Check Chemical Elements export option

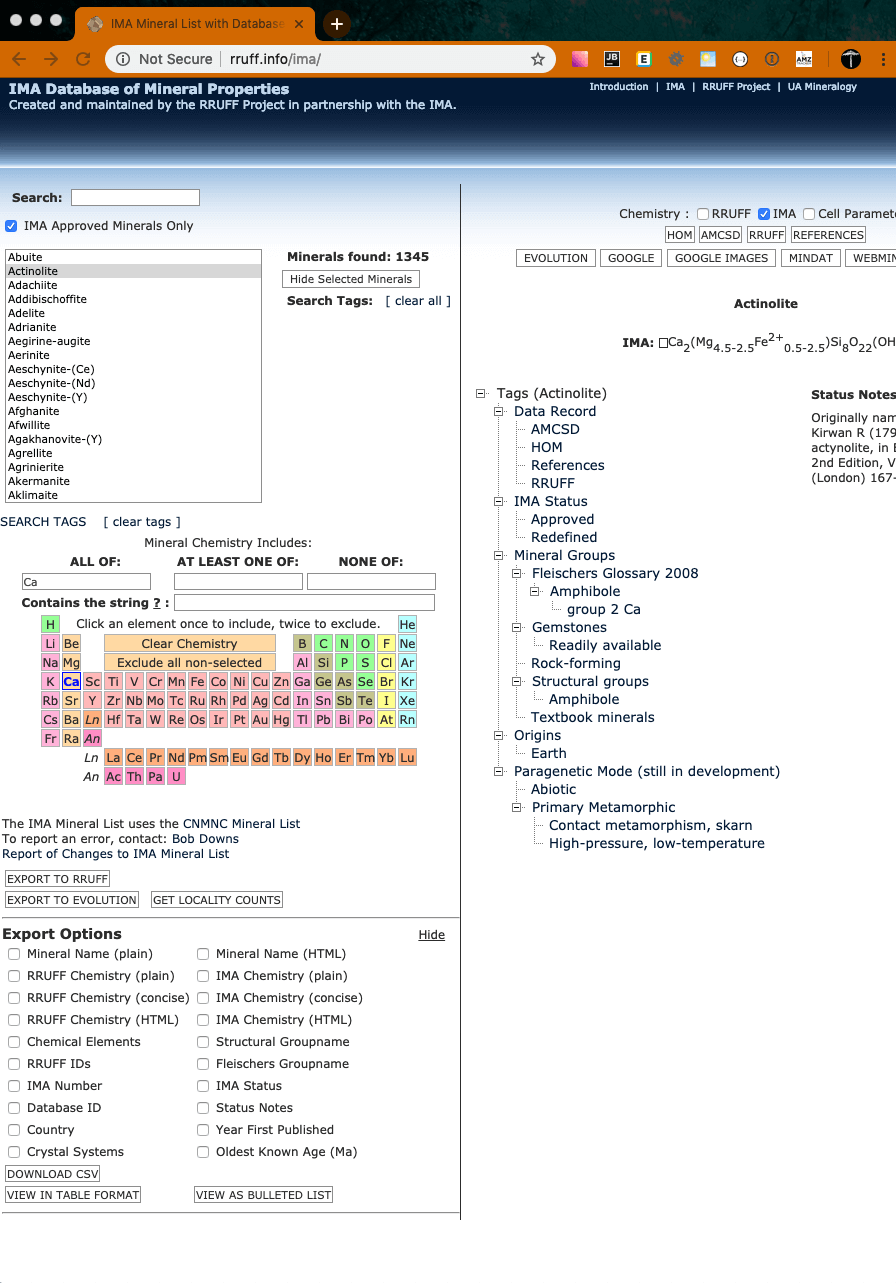pyautogui.click(x=14, y=1042)
